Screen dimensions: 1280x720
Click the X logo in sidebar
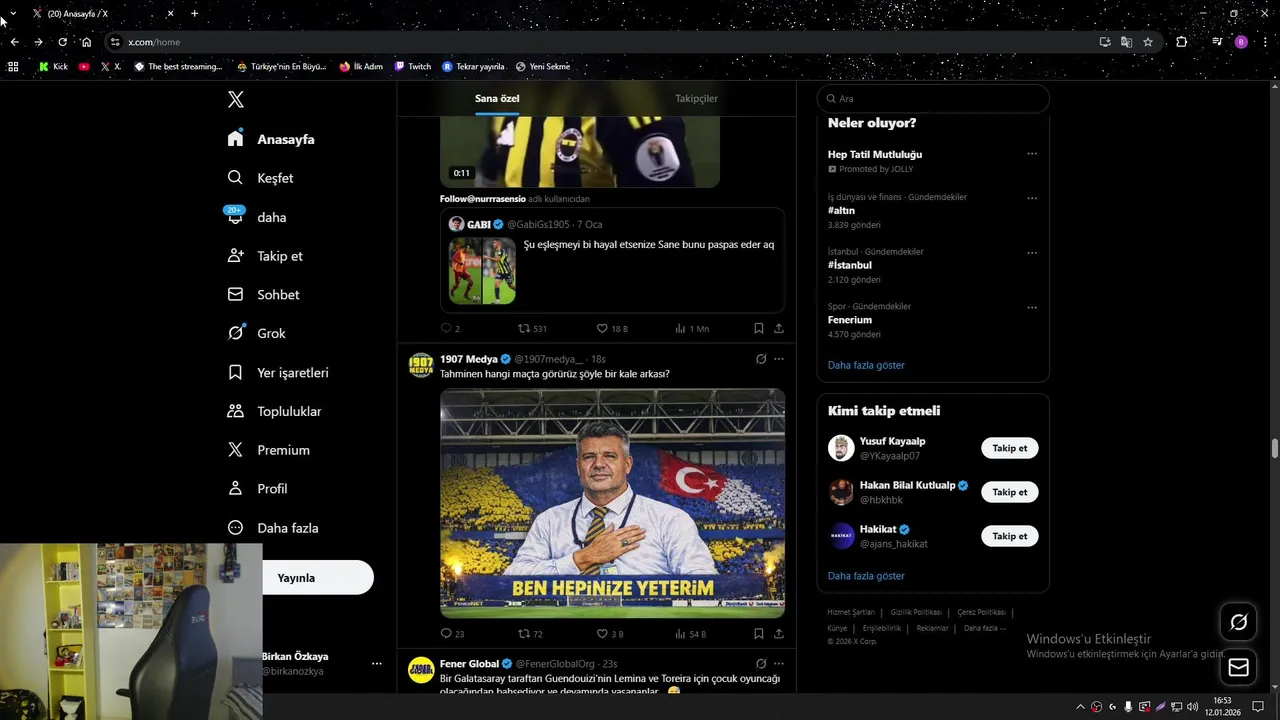pyautogui.click(x=236, y=99)
